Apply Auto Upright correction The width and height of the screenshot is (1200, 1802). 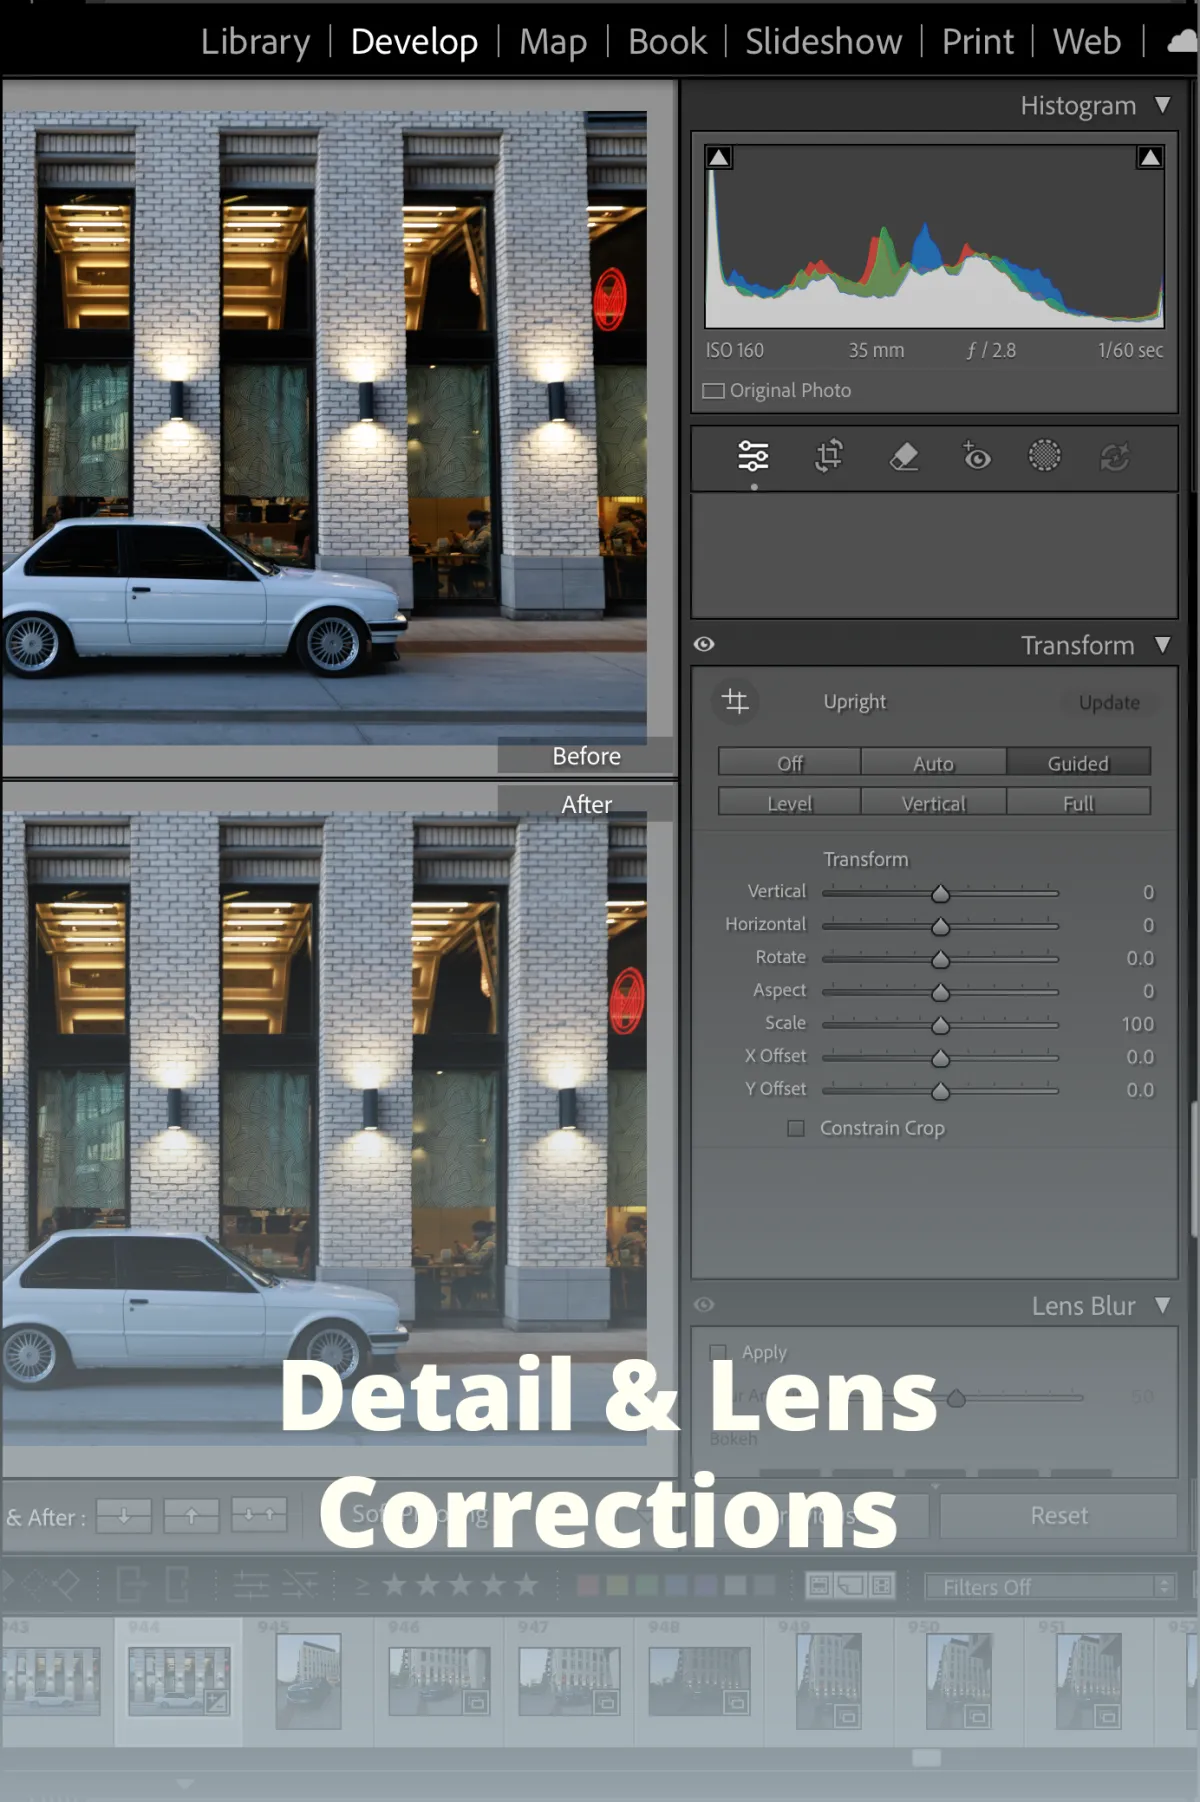[933, 762]
